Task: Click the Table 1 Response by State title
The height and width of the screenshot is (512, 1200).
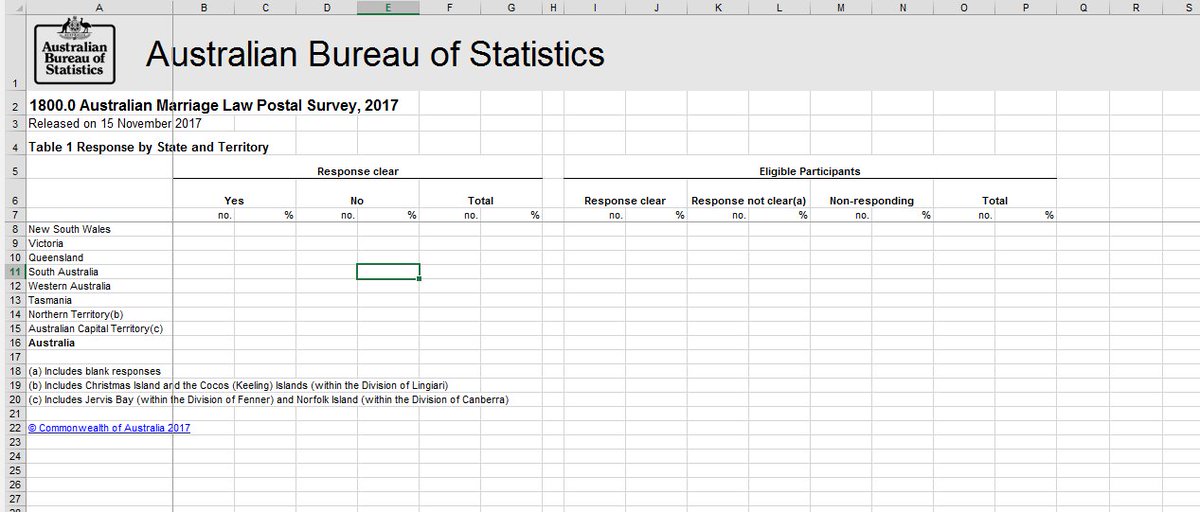Action: click(148, 147)
